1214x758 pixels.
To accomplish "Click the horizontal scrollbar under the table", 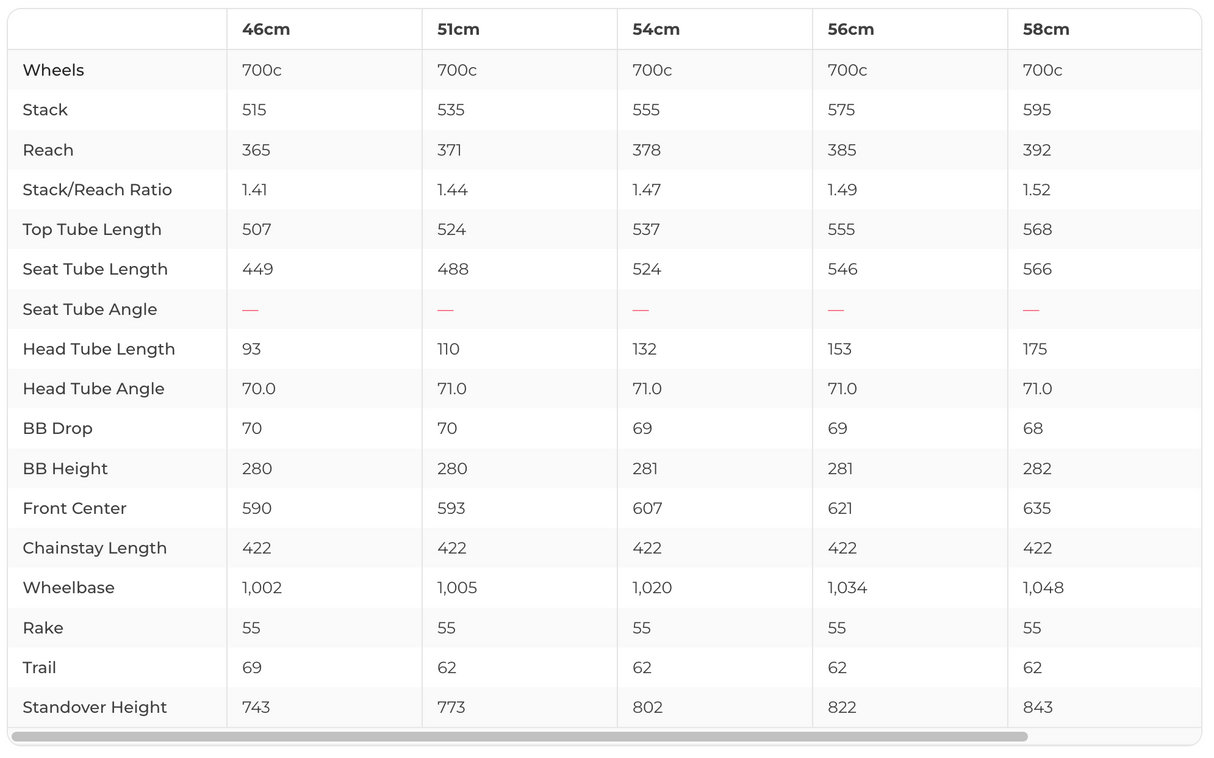I will click(x=519, y=737).
